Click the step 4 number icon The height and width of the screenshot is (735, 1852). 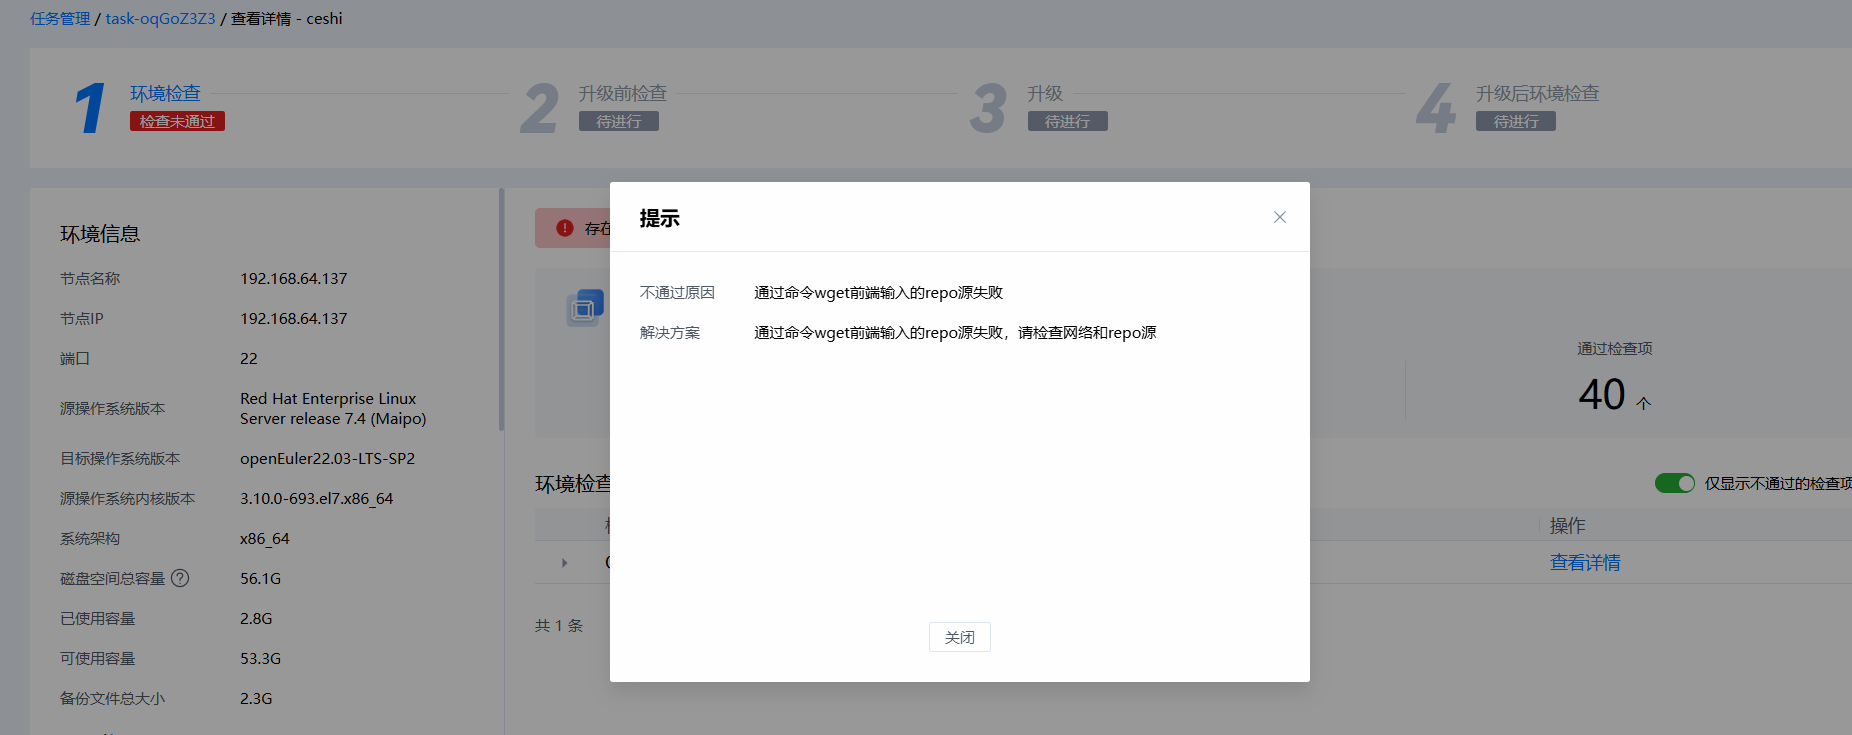(x=1436, y=108)
